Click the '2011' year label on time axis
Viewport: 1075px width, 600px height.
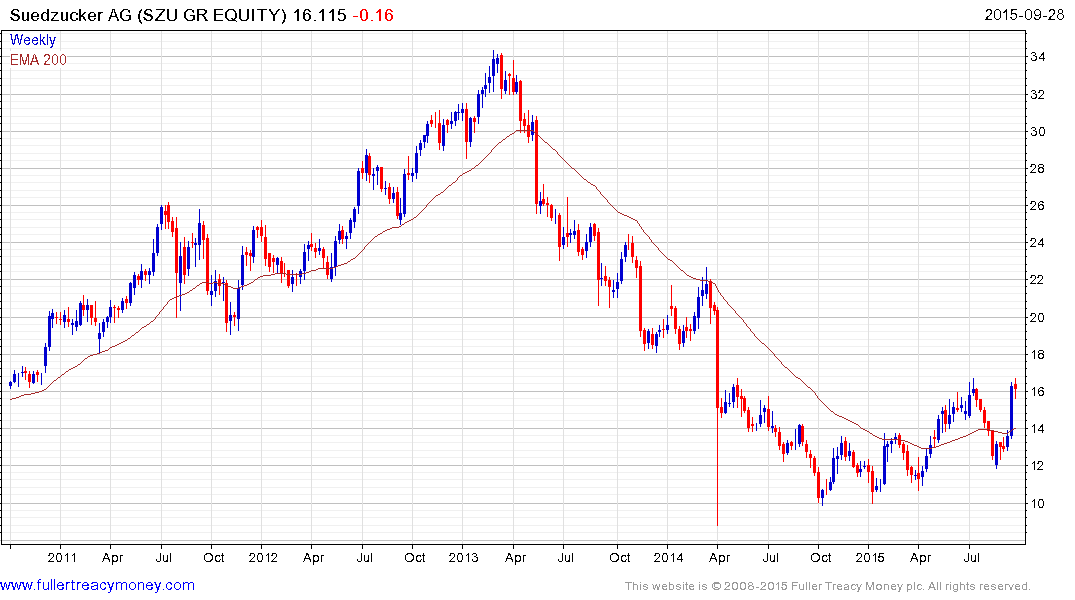[62, 557]
